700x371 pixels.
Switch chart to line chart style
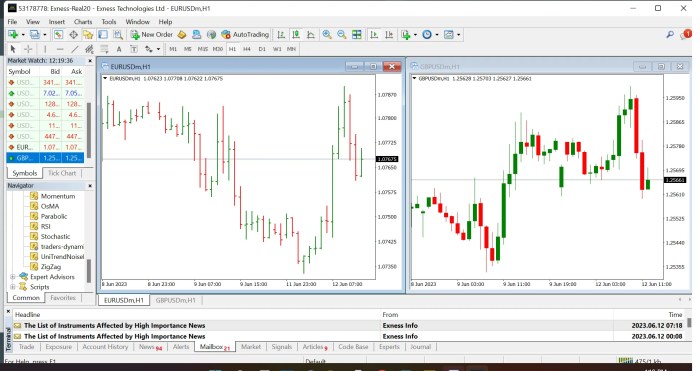(x=311, y=34)
